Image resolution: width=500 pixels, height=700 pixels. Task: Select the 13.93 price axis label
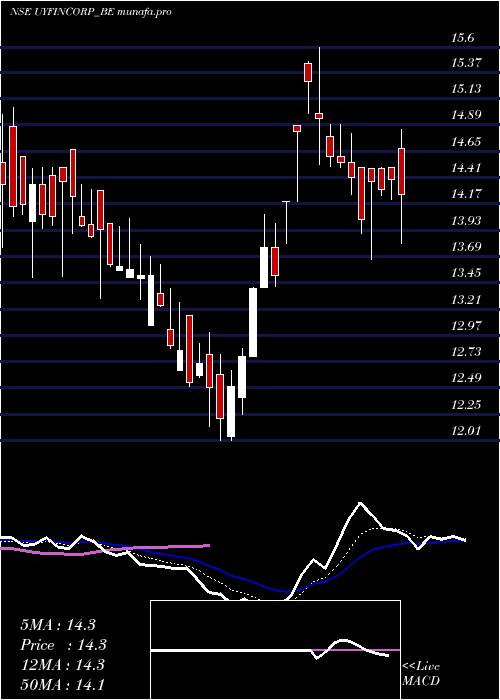(x=466, y=221)
